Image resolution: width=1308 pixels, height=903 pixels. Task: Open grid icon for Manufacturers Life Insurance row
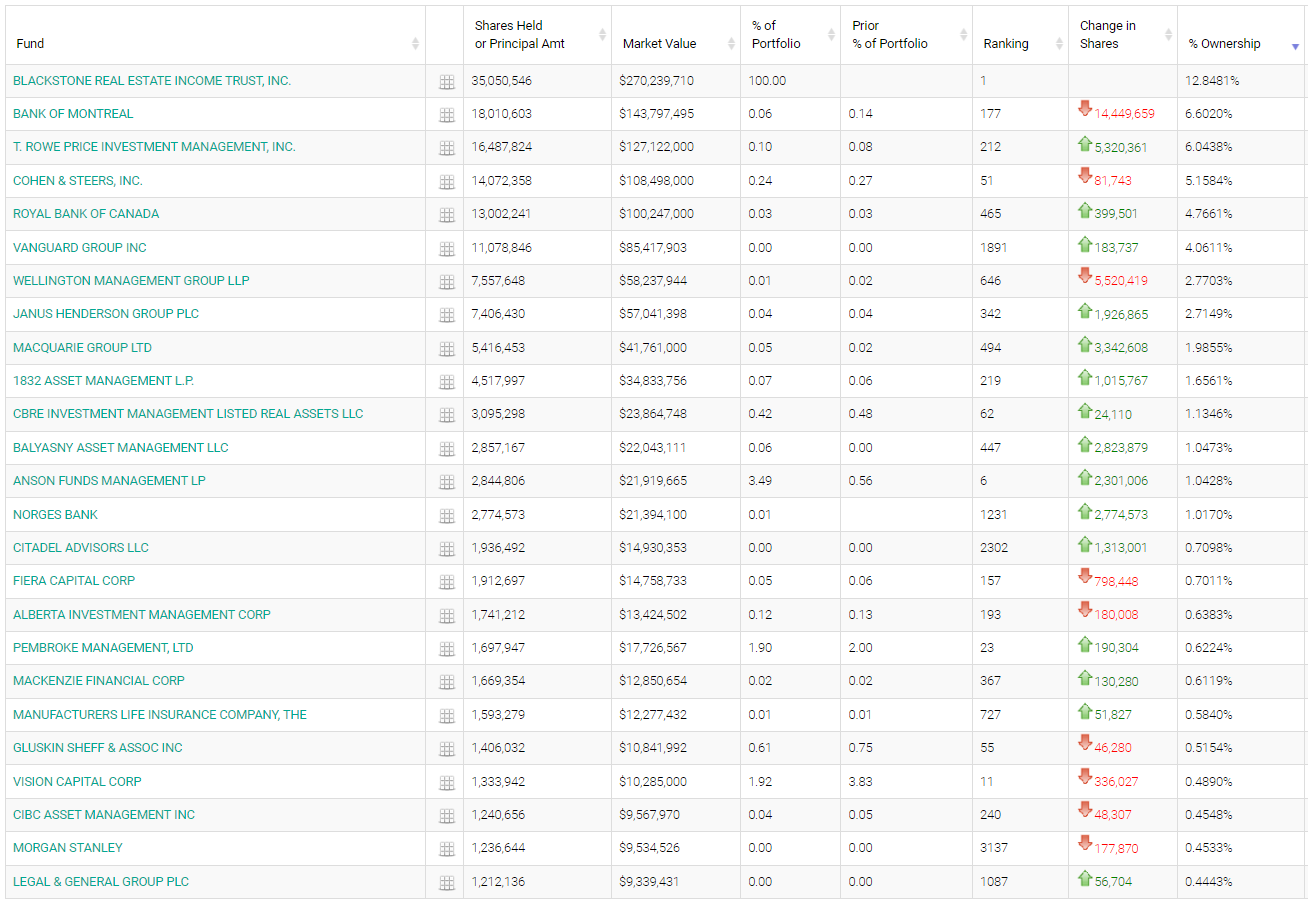click(x=447, y=716)
